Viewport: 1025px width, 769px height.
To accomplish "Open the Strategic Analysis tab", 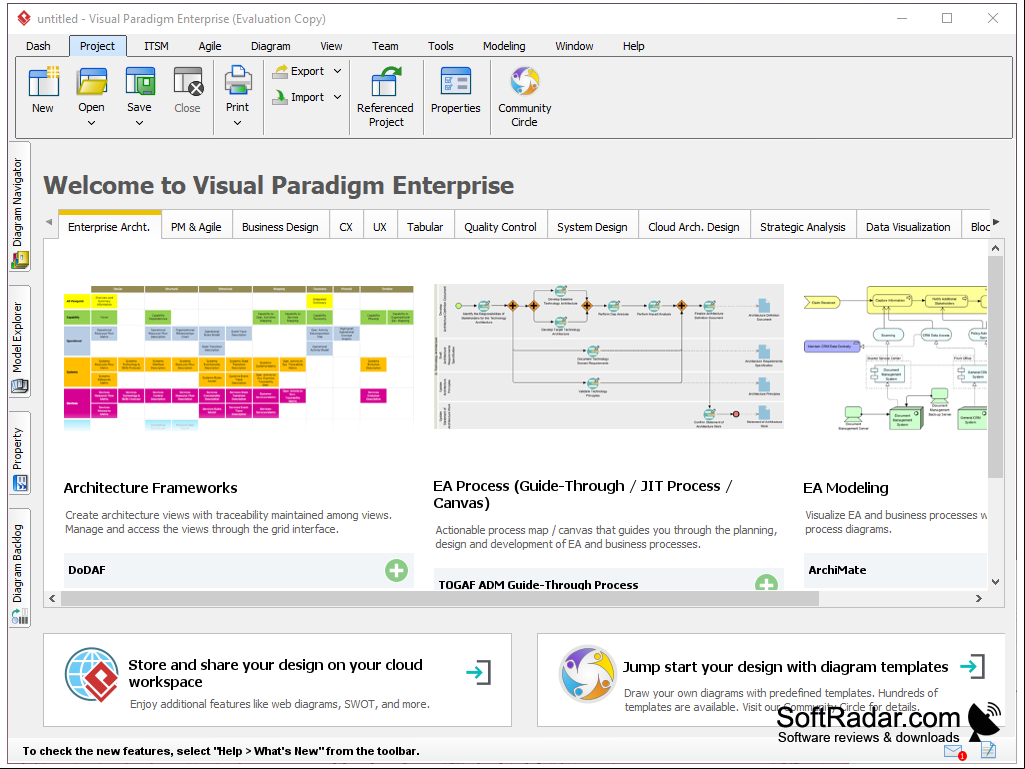I will coord(803,227).
